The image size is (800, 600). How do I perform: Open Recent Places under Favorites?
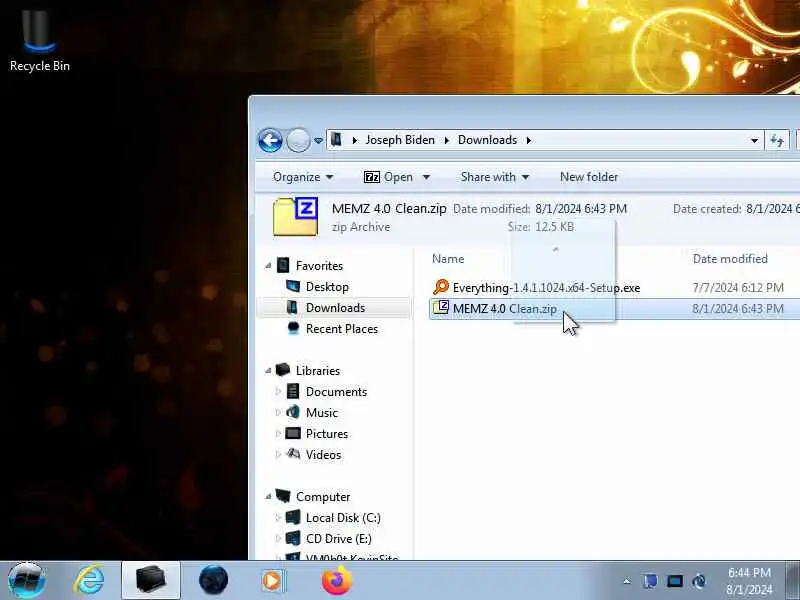[x=342, y=329]
